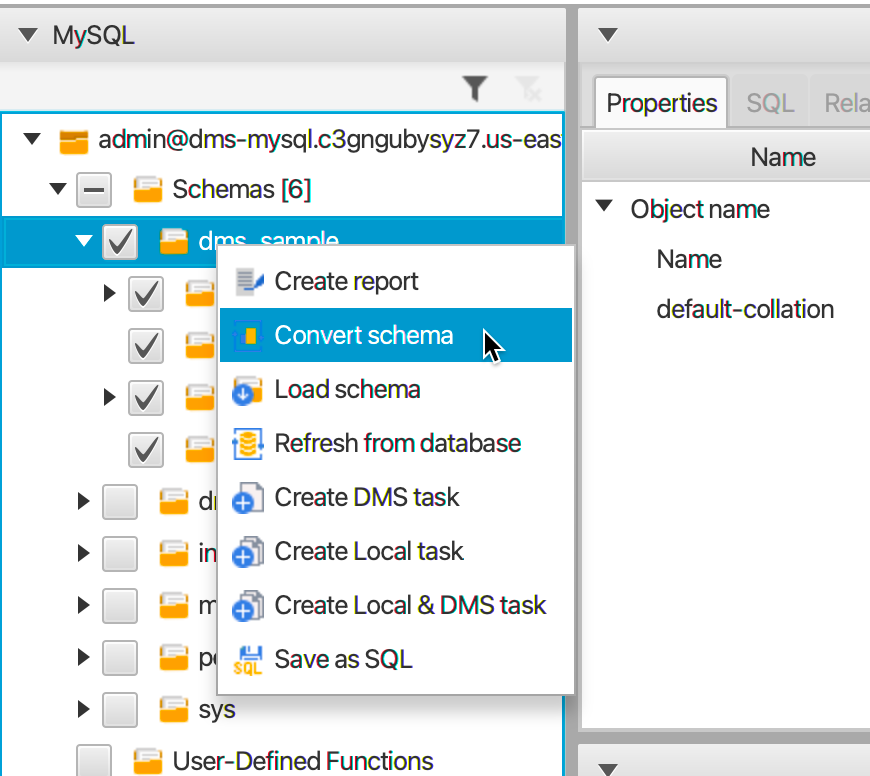
Task: Collapse the dms_sample schema node
Action: (84, 241)
